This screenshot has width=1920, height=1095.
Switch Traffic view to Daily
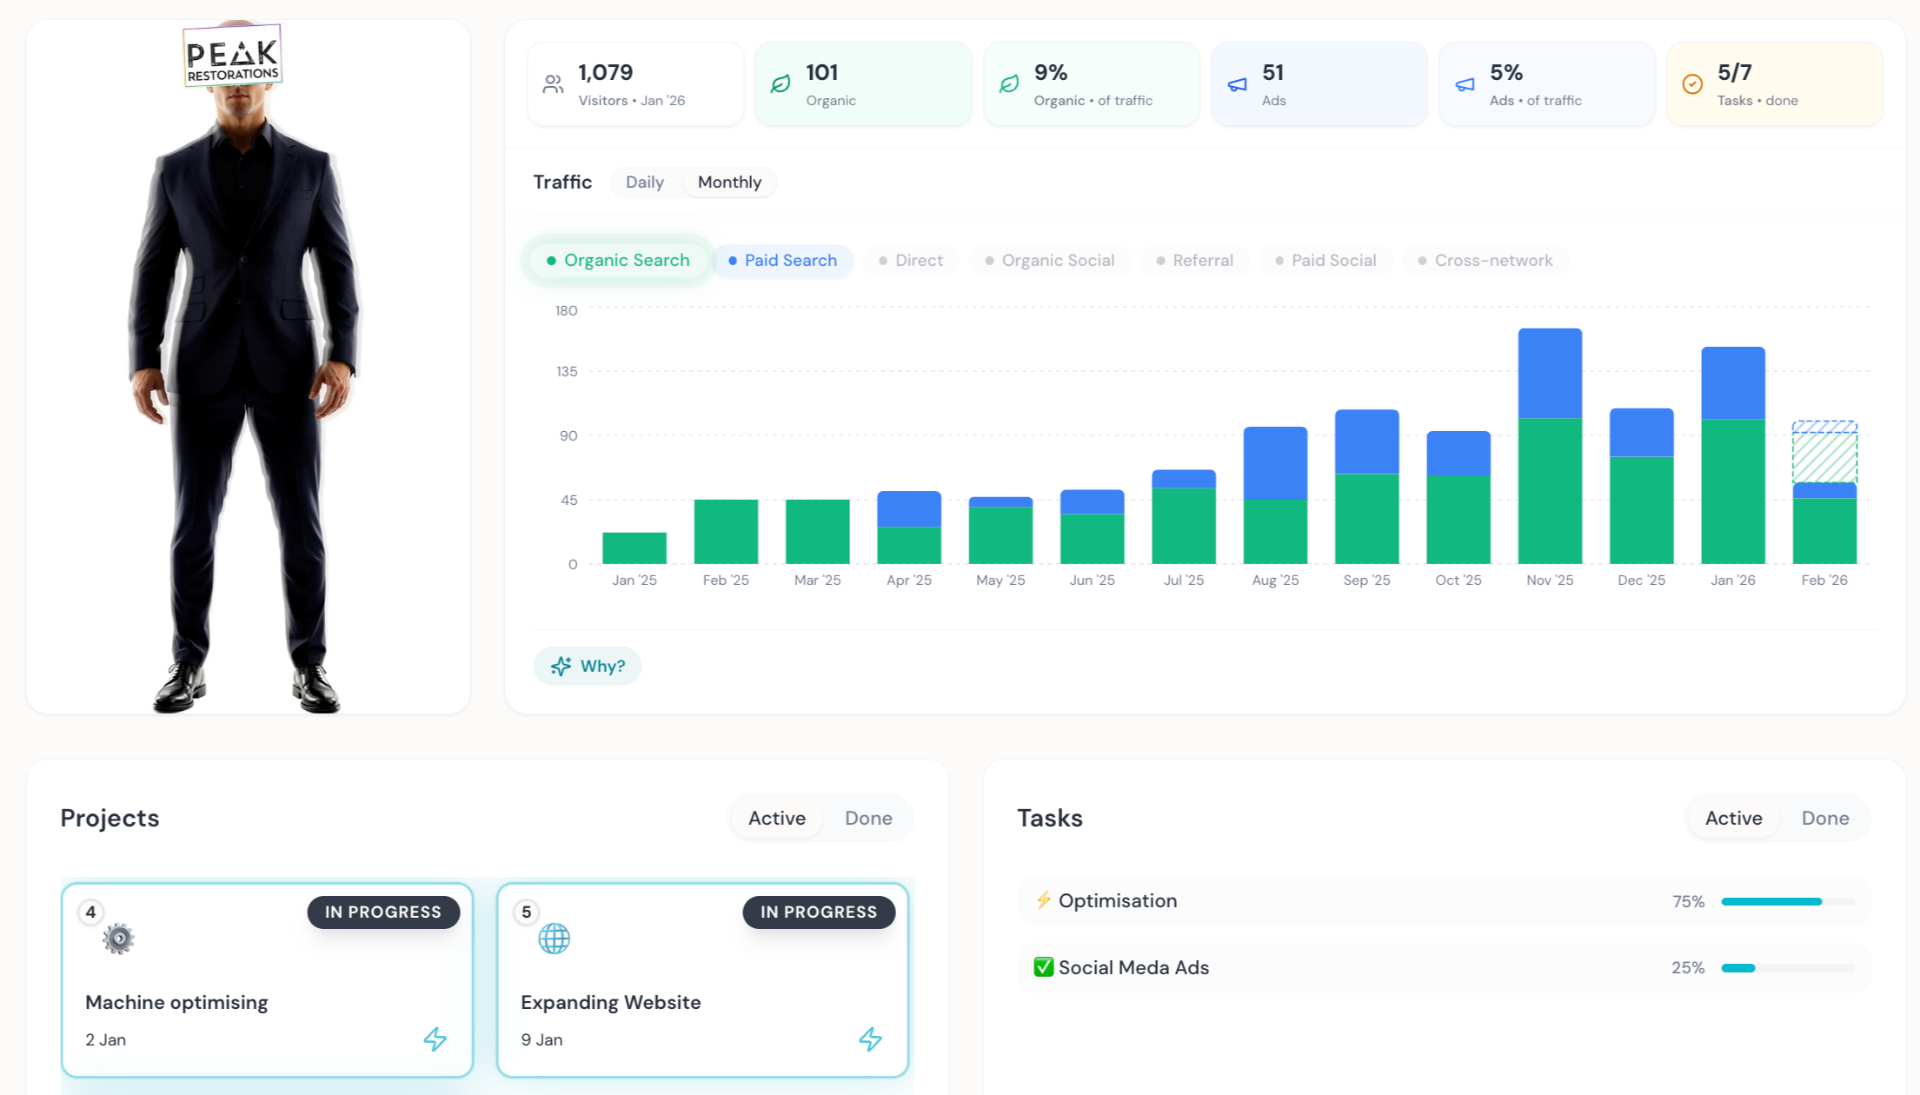644,182
